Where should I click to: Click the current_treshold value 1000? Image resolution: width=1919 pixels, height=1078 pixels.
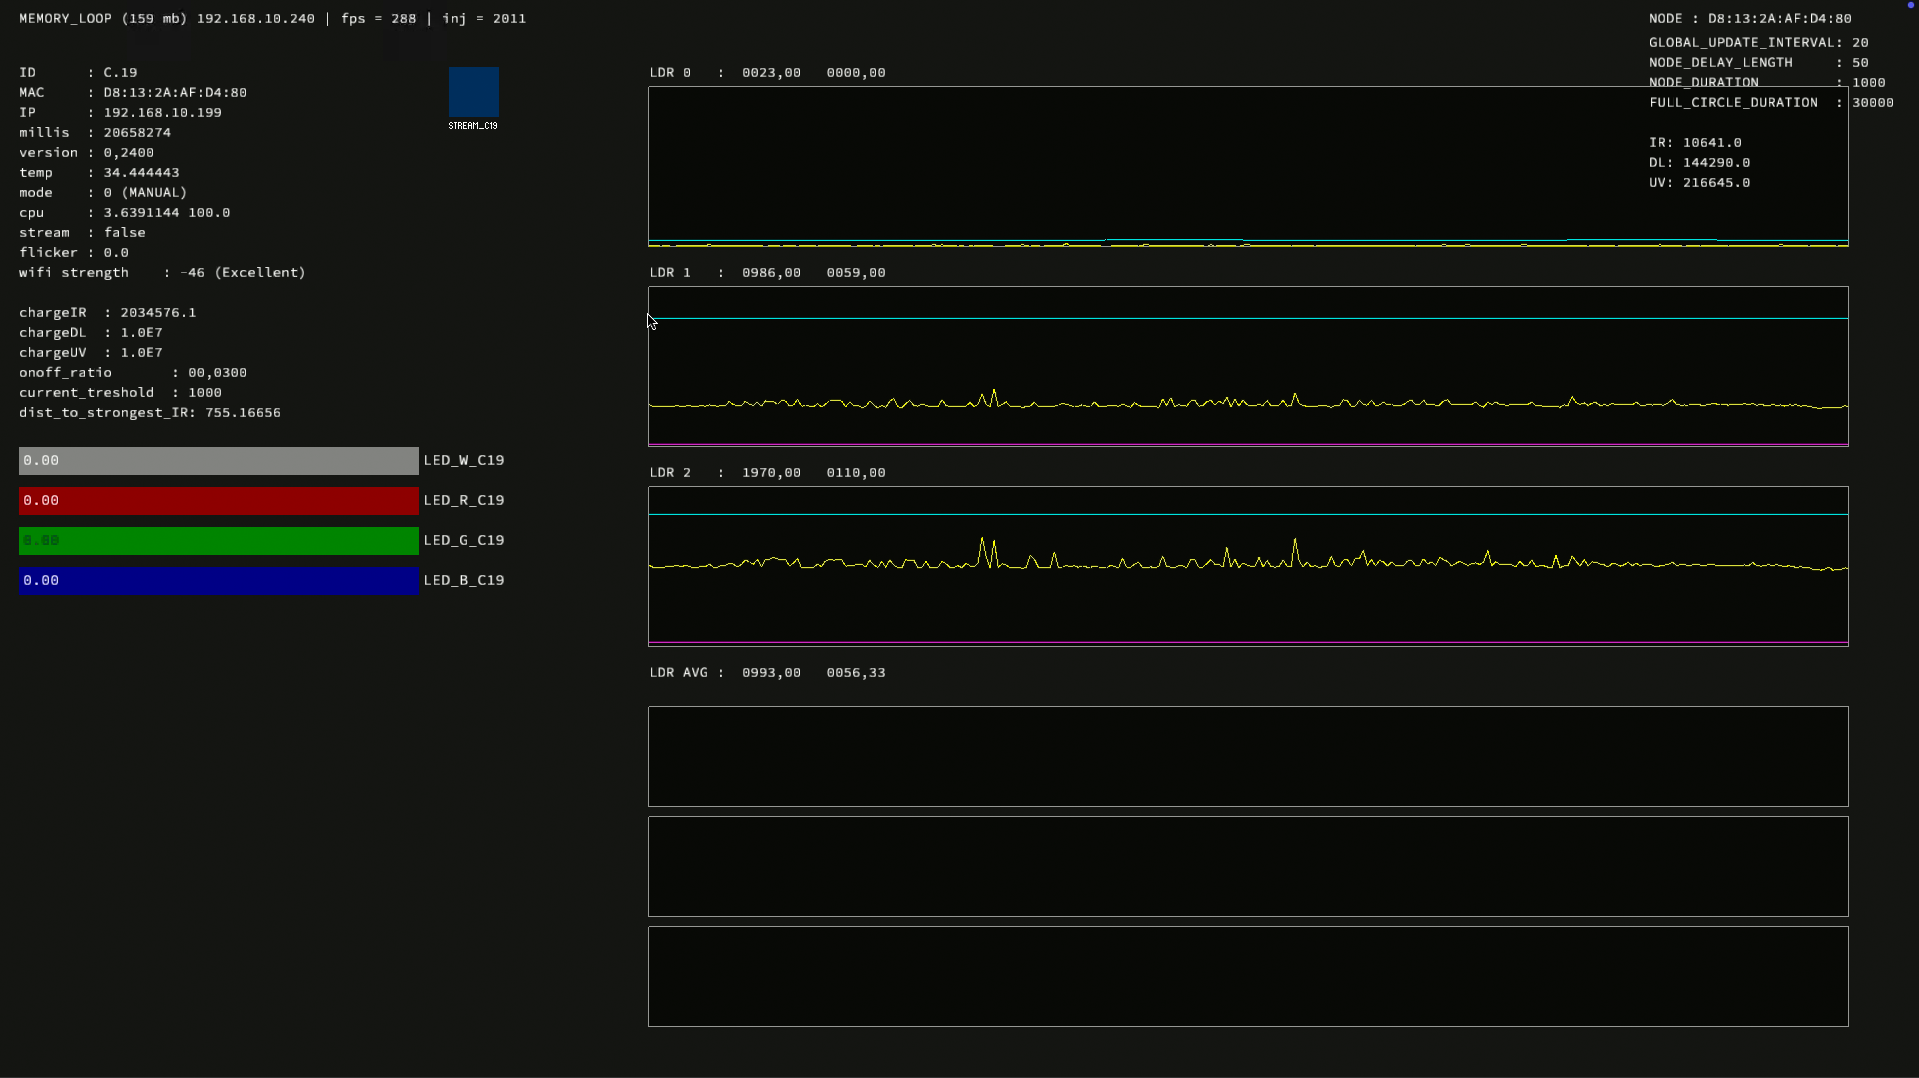point(205,393)
